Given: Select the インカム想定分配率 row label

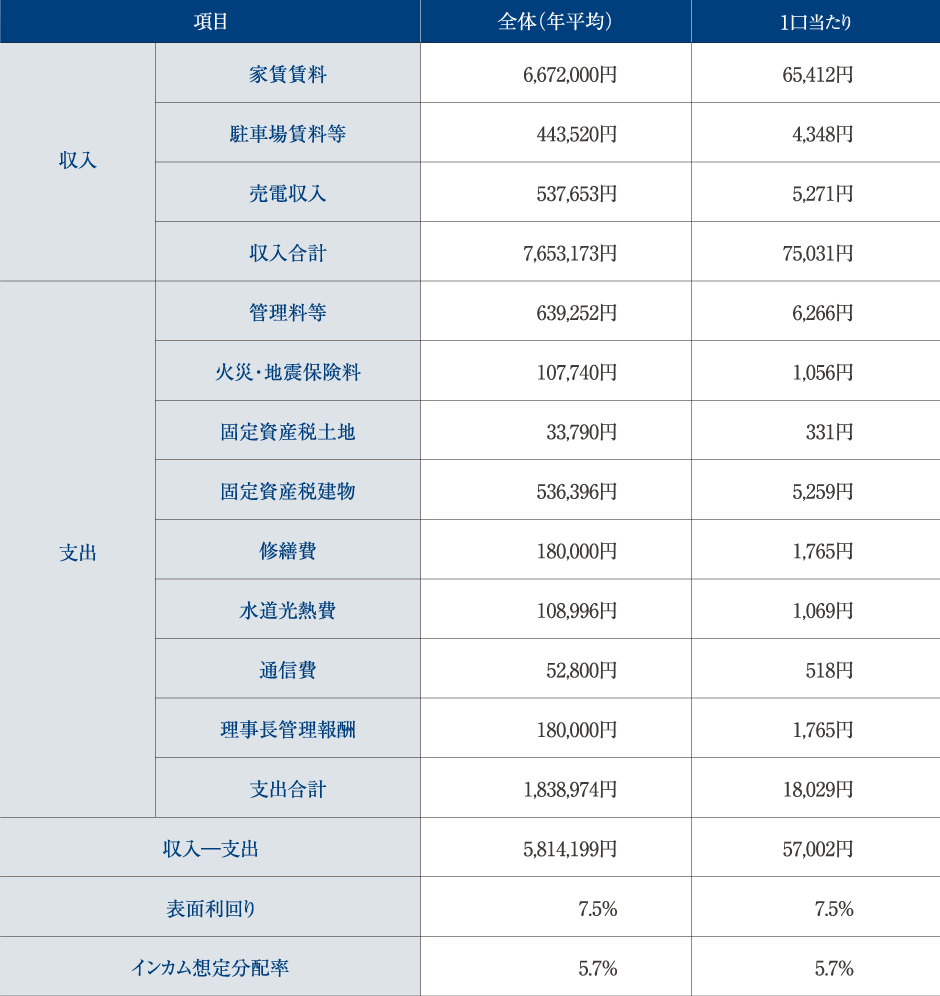Looking at the screenshot, I should (x=210, y=968).
